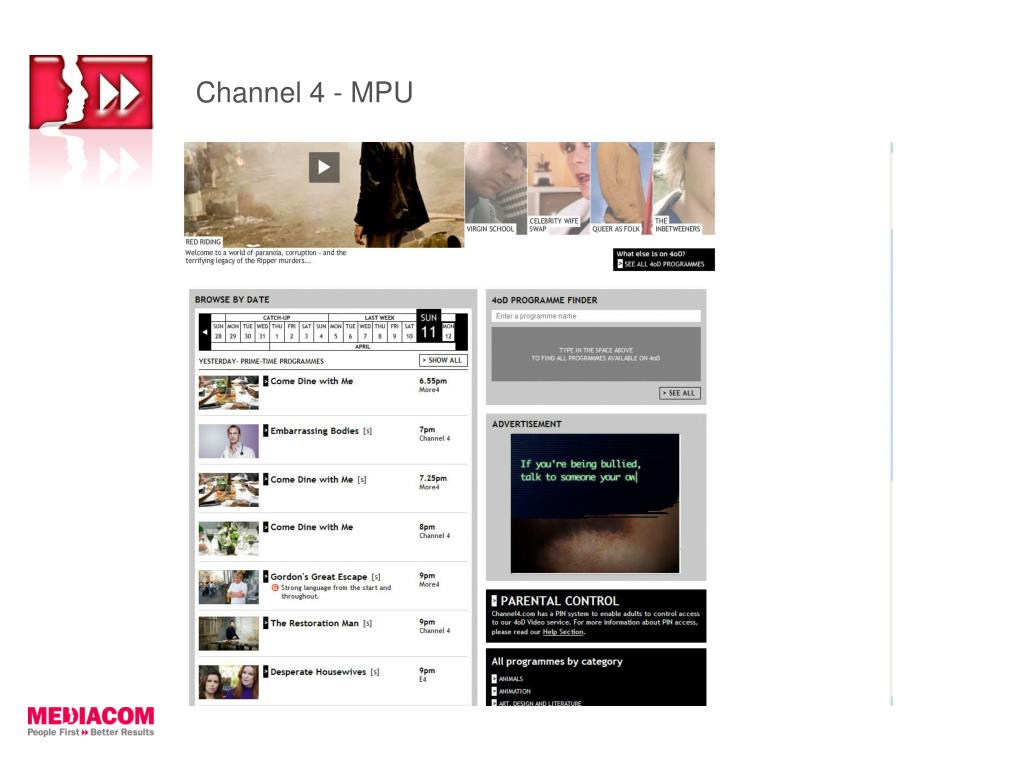Click arrow icon beside The Restoration Man
This screenshot has height=768, width=1024.
[266, 623]
